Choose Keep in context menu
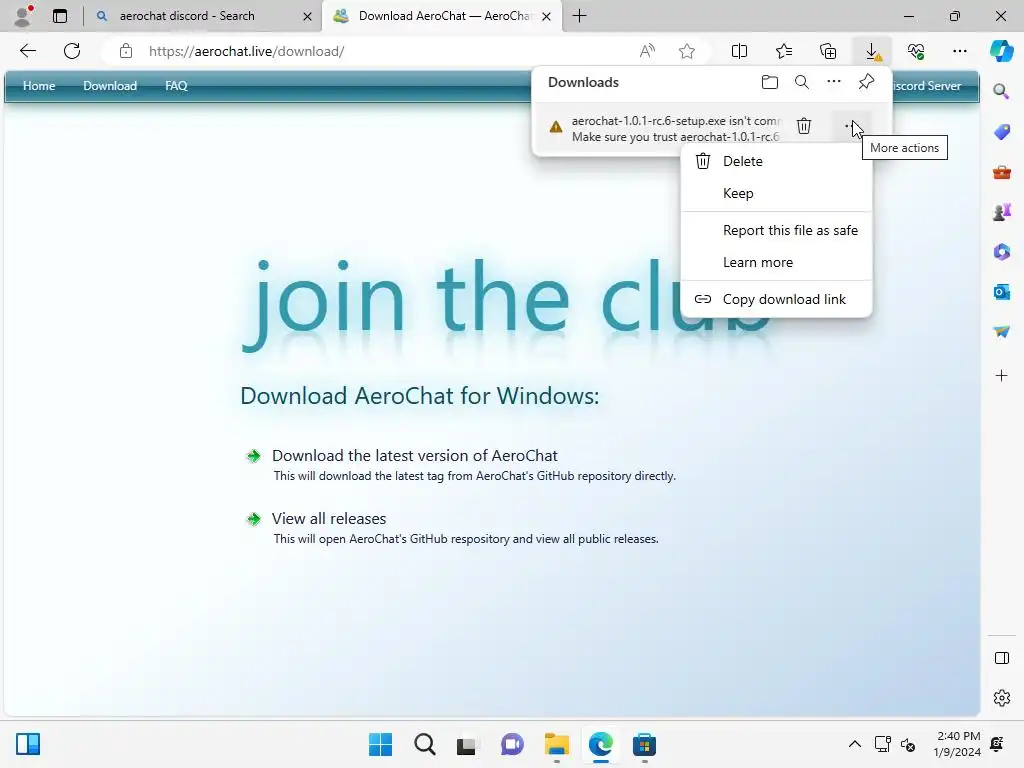The width and height of the screenshot is (1024, 768). [776, 193]
